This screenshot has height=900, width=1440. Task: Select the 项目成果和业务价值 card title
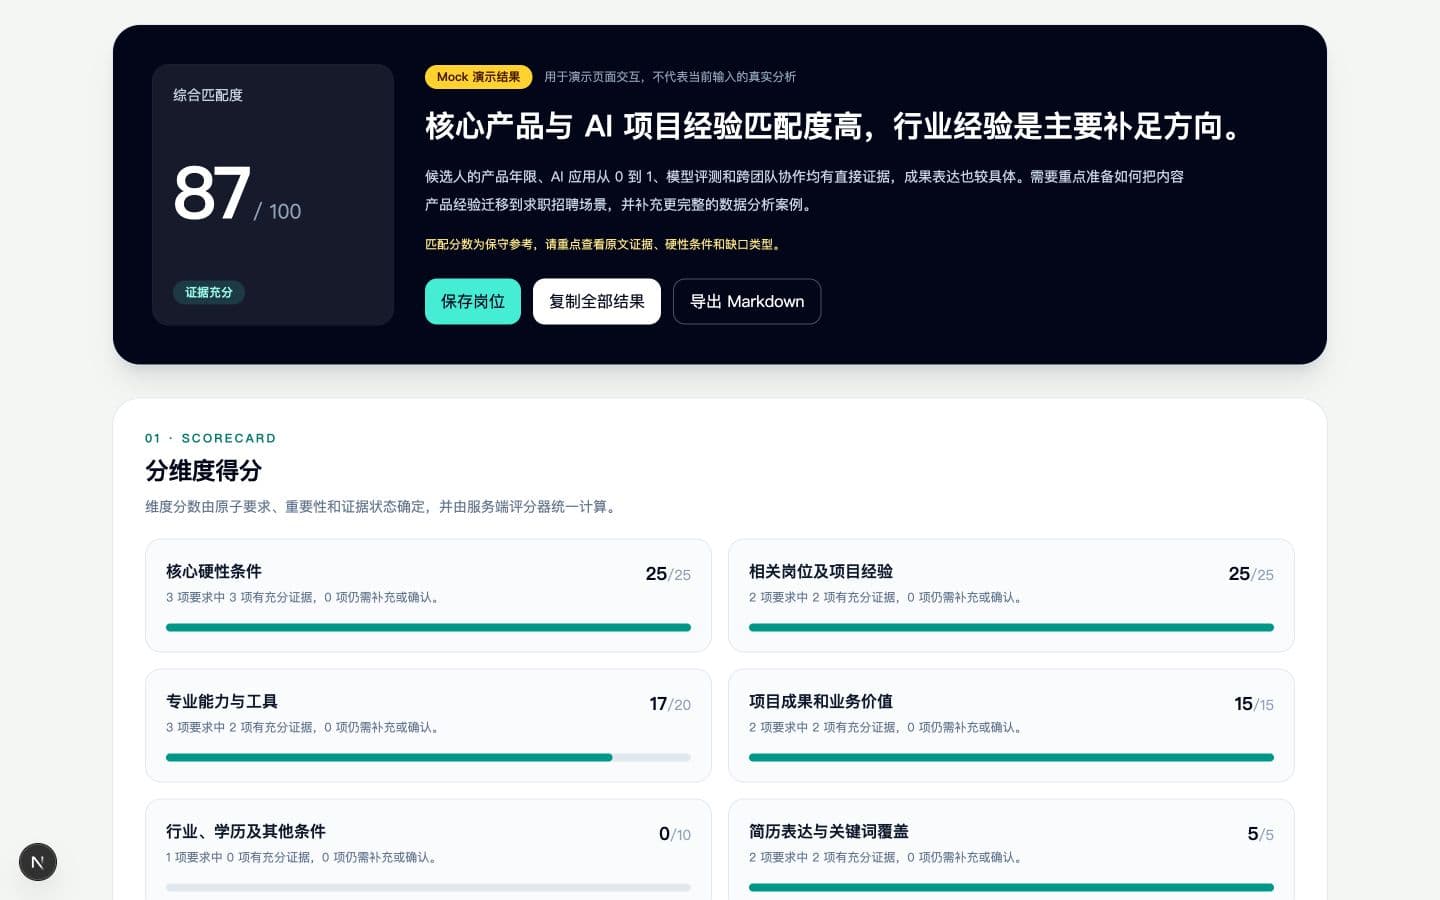click(821, 701)
